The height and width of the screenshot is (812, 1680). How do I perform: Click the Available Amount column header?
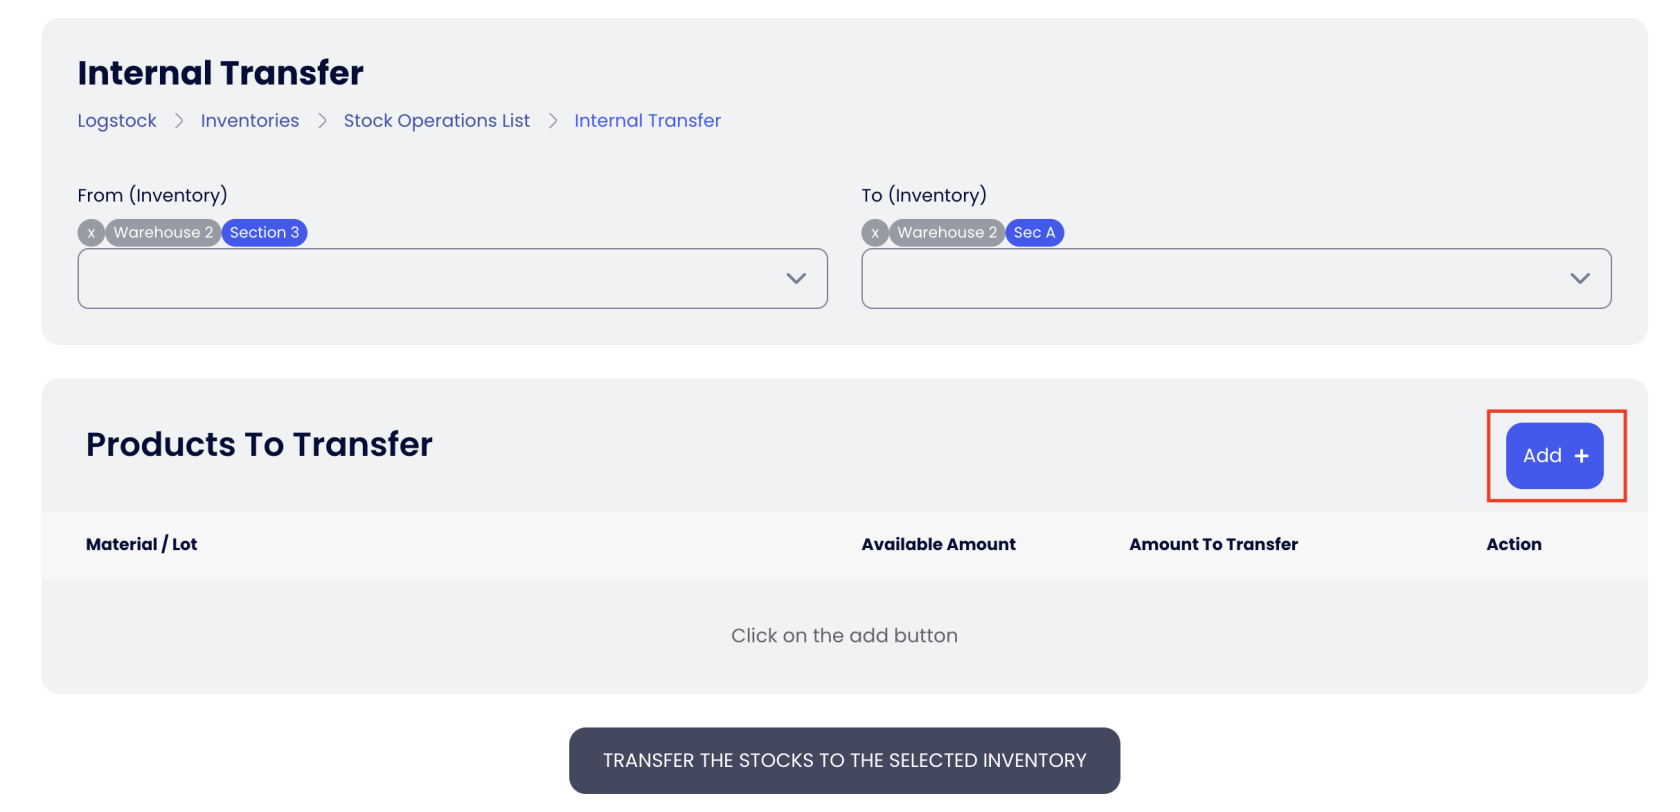click(938, 545)
